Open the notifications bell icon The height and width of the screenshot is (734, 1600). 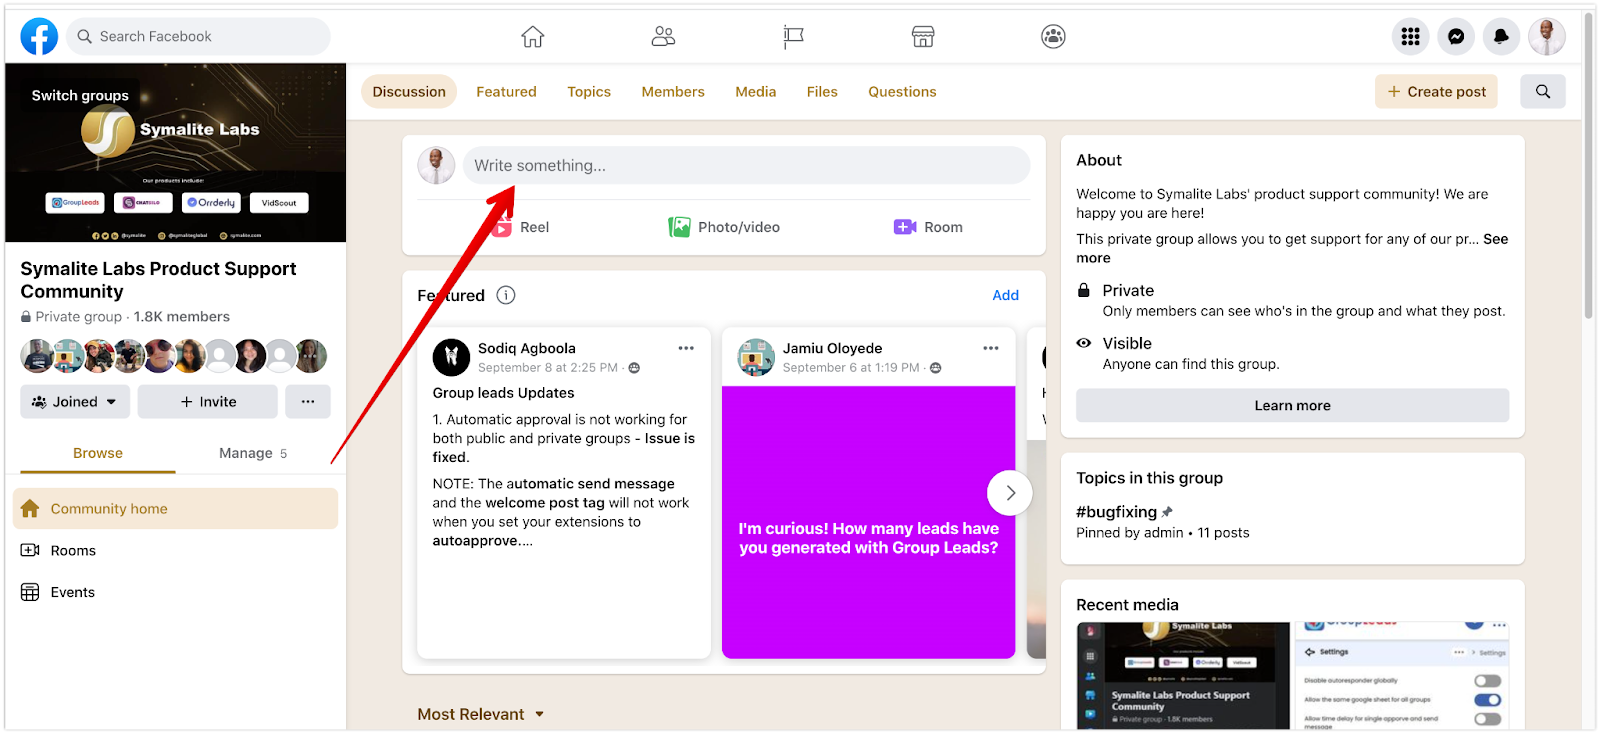pos(1501,37)
